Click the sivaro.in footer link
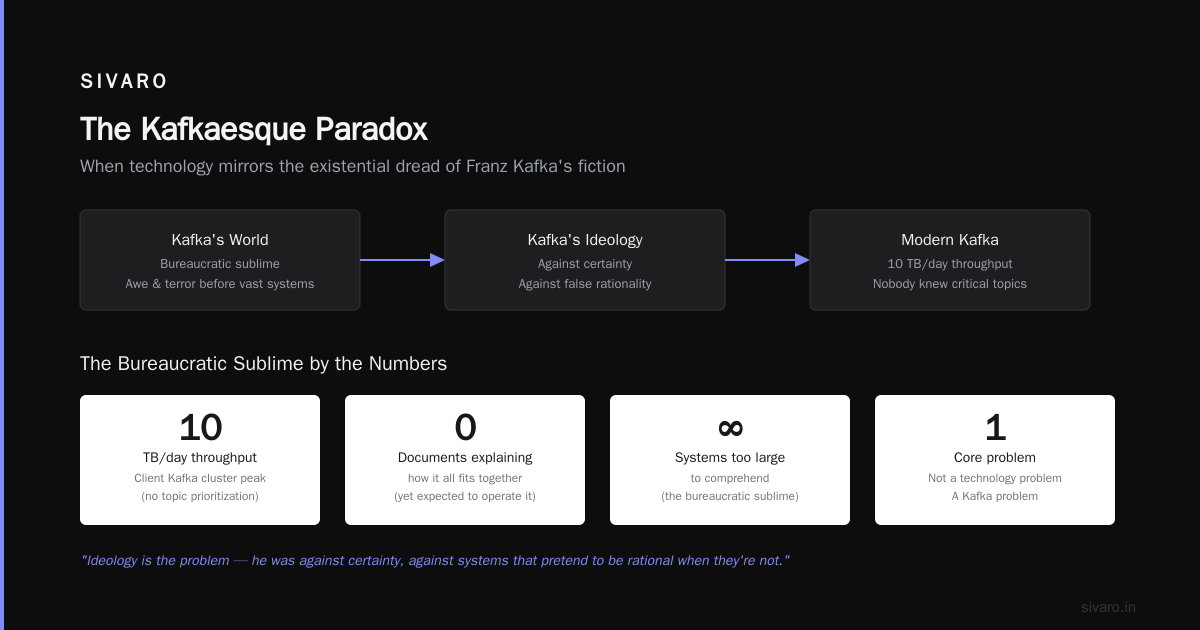Image resolution: width=1200 pixels, height=630 pixels. (x=1108, y=607)
